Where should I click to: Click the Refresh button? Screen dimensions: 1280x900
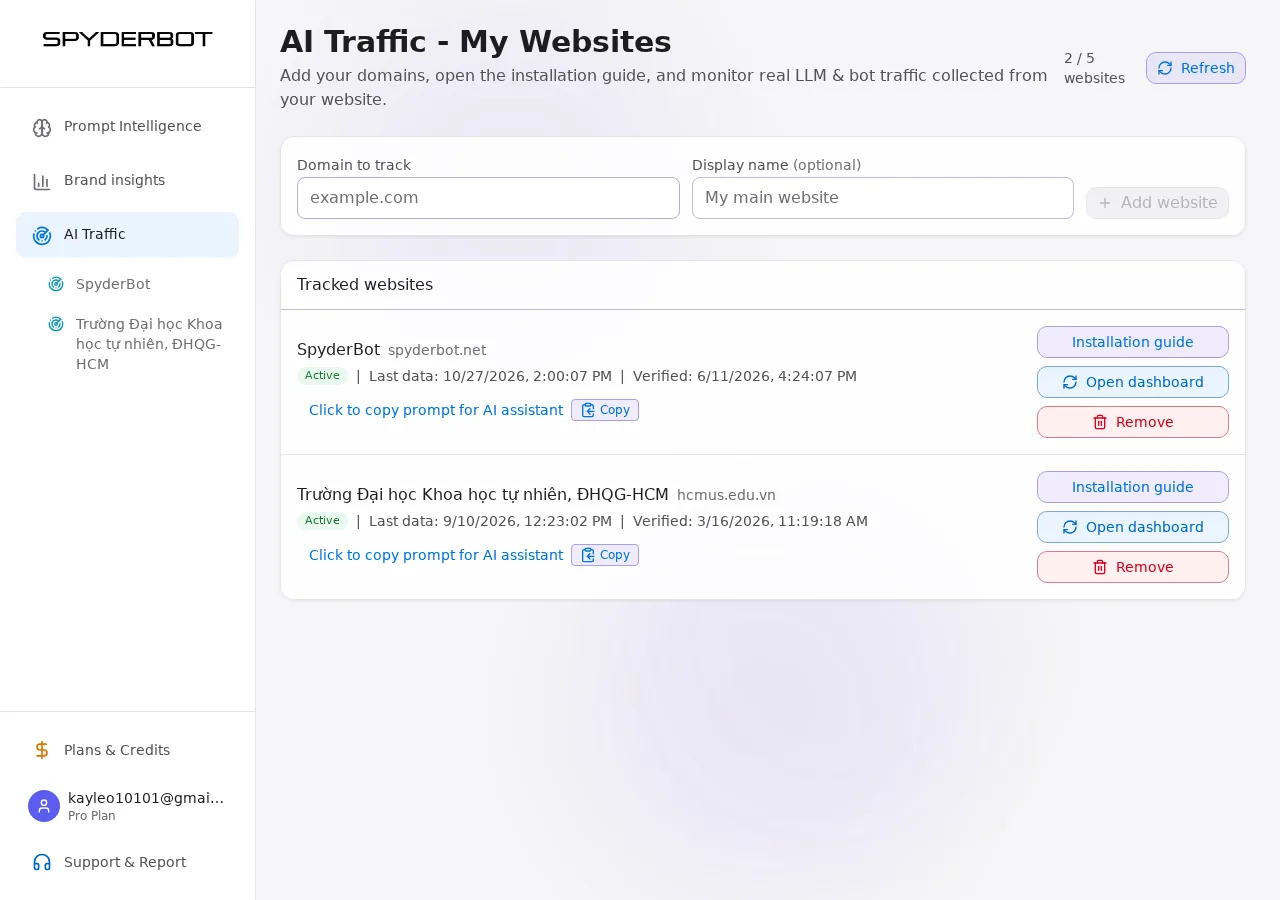point(1196,68)
